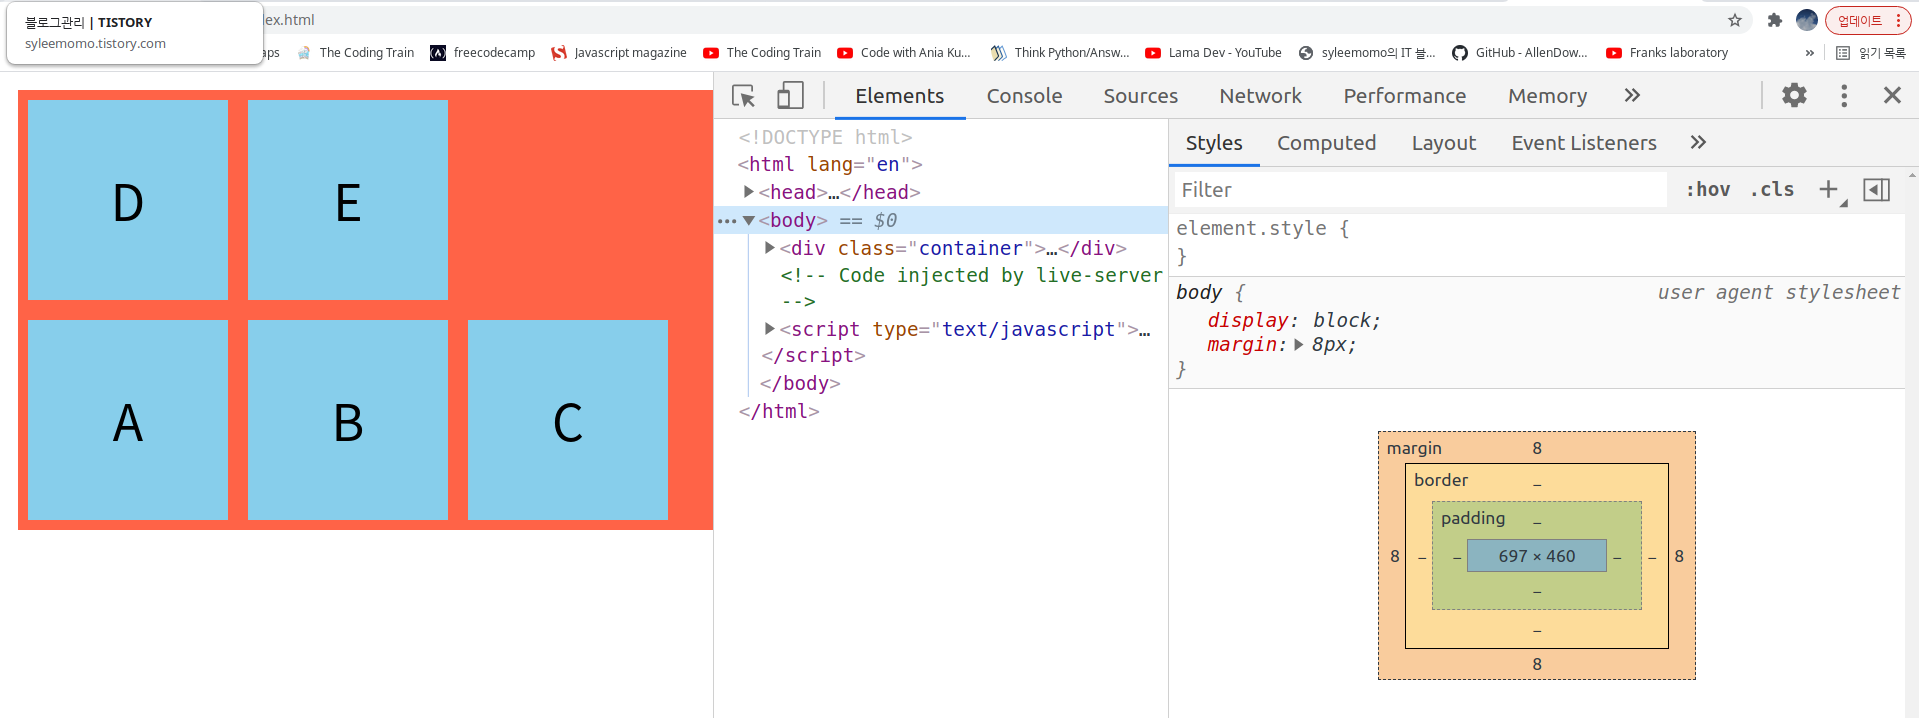Show more Styles pane tabs chevron

[x=1698, y=142]
